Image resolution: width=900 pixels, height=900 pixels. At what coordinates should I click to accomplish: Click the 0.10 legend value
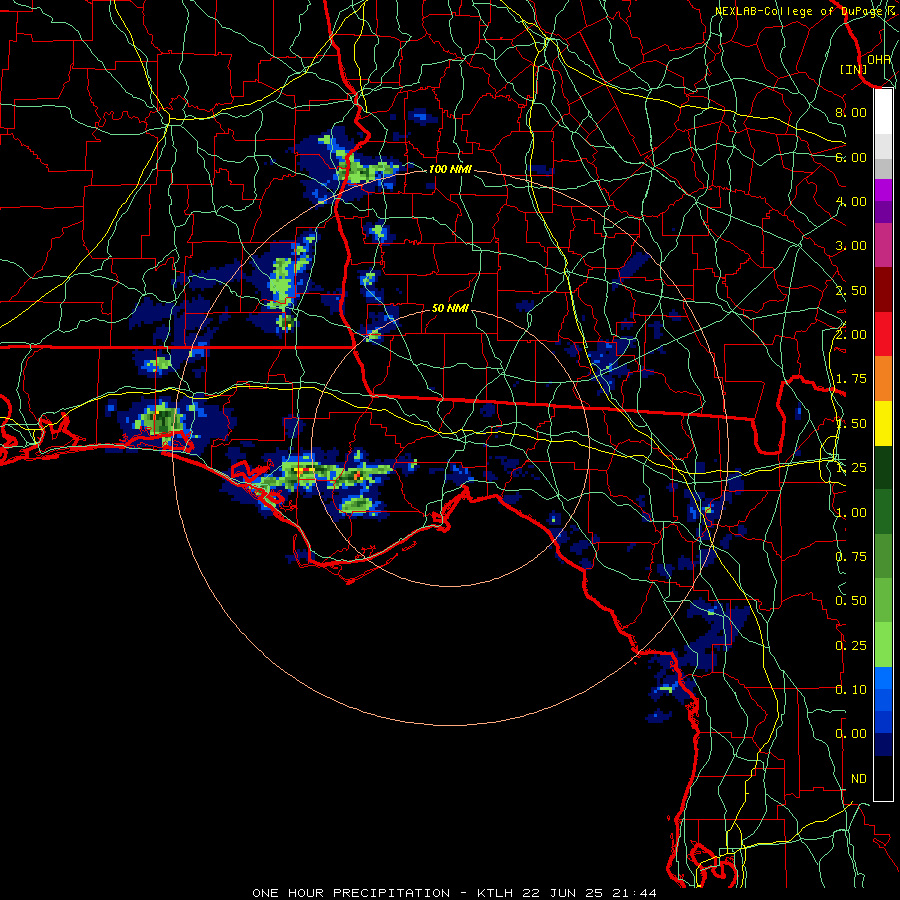click(x=851, y=690)
